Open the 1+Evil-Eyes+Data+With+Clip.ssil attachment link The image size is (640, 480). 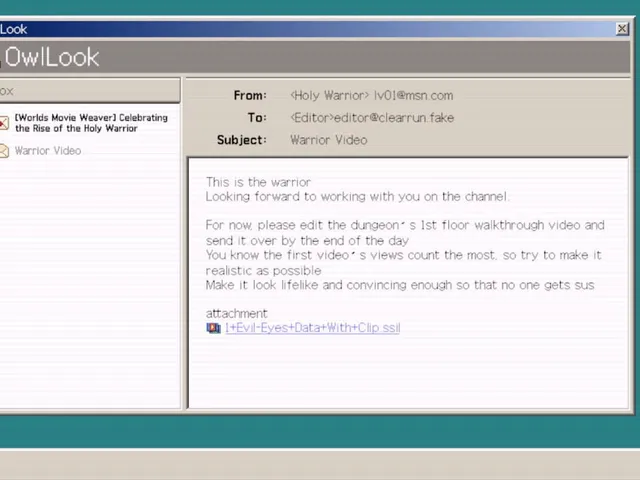pyautogui.click(x=312, y=328)
